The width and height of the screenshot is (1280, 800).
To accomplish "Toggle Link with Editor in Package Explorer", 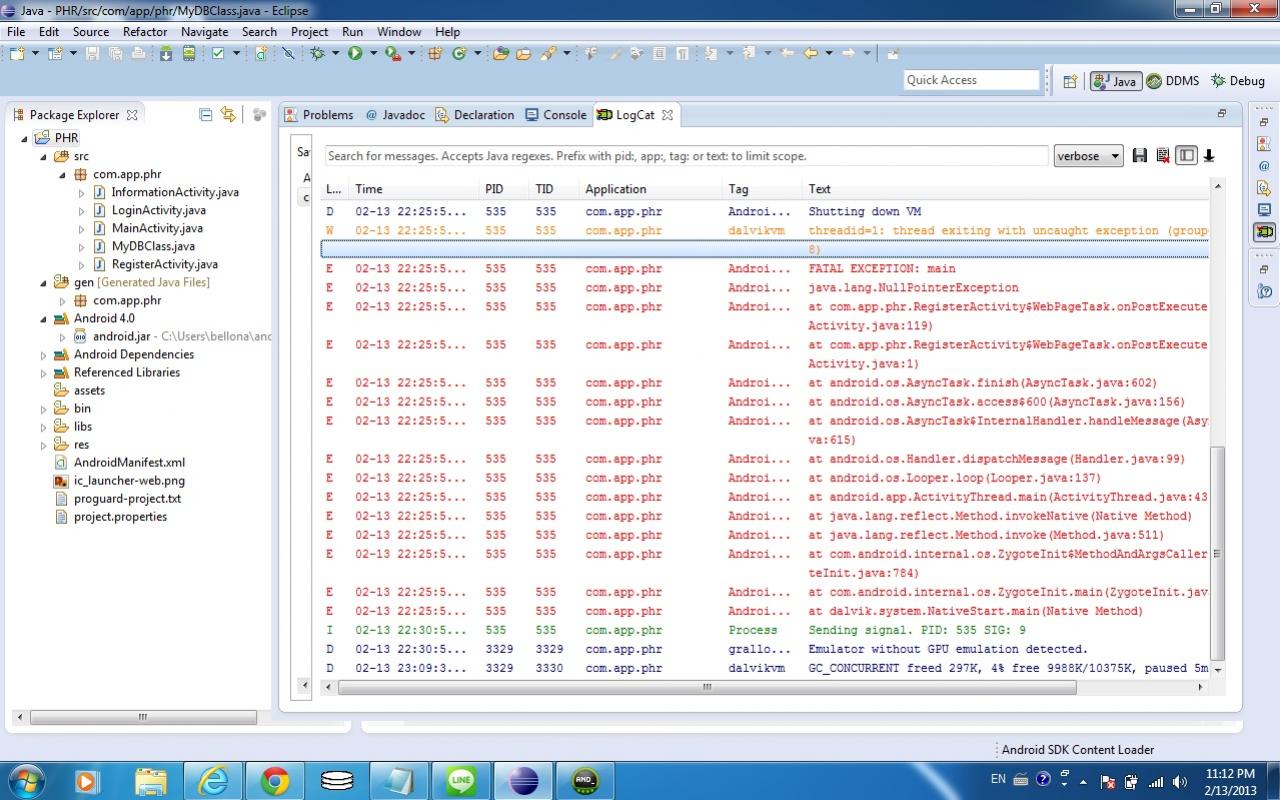I will (228, 115).
